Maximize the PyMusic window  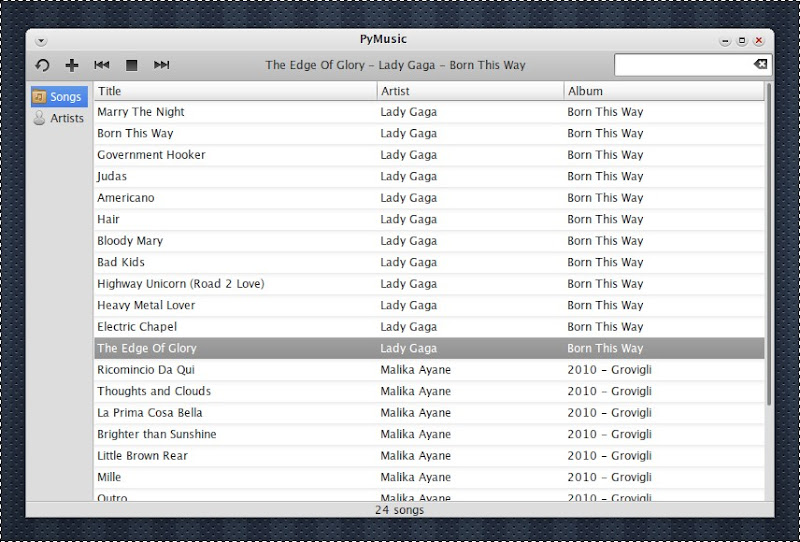[741, 41]
